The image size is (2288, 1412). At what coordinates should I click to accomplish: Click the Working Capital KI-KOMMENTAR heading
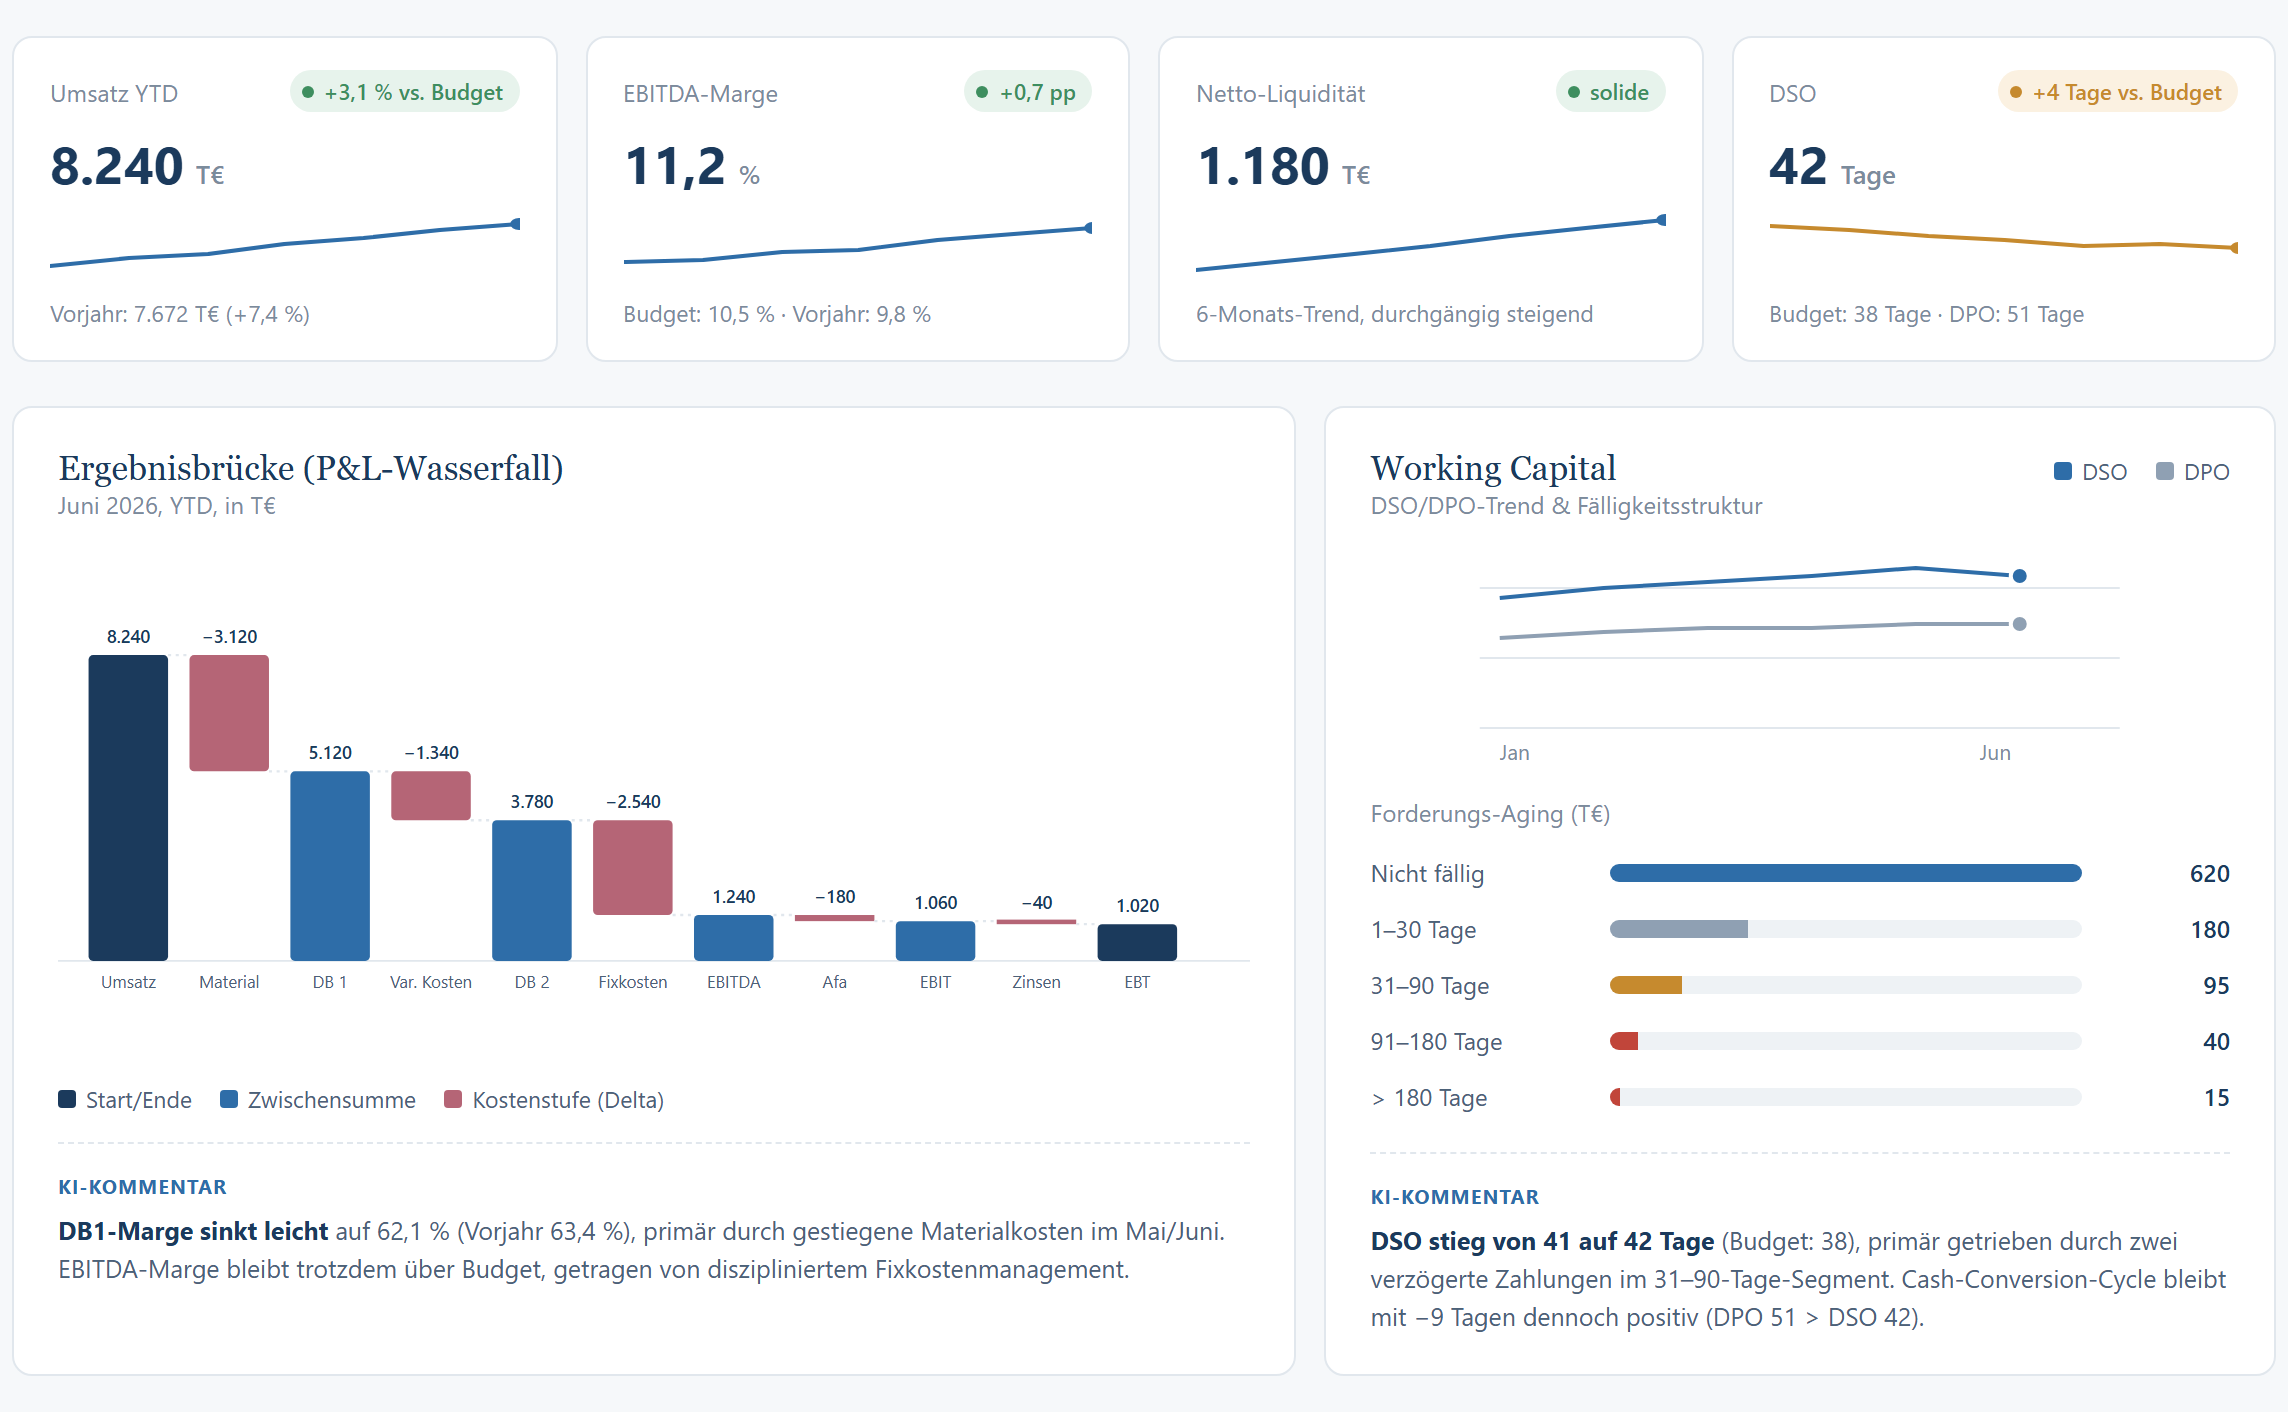(1455, 1197)
